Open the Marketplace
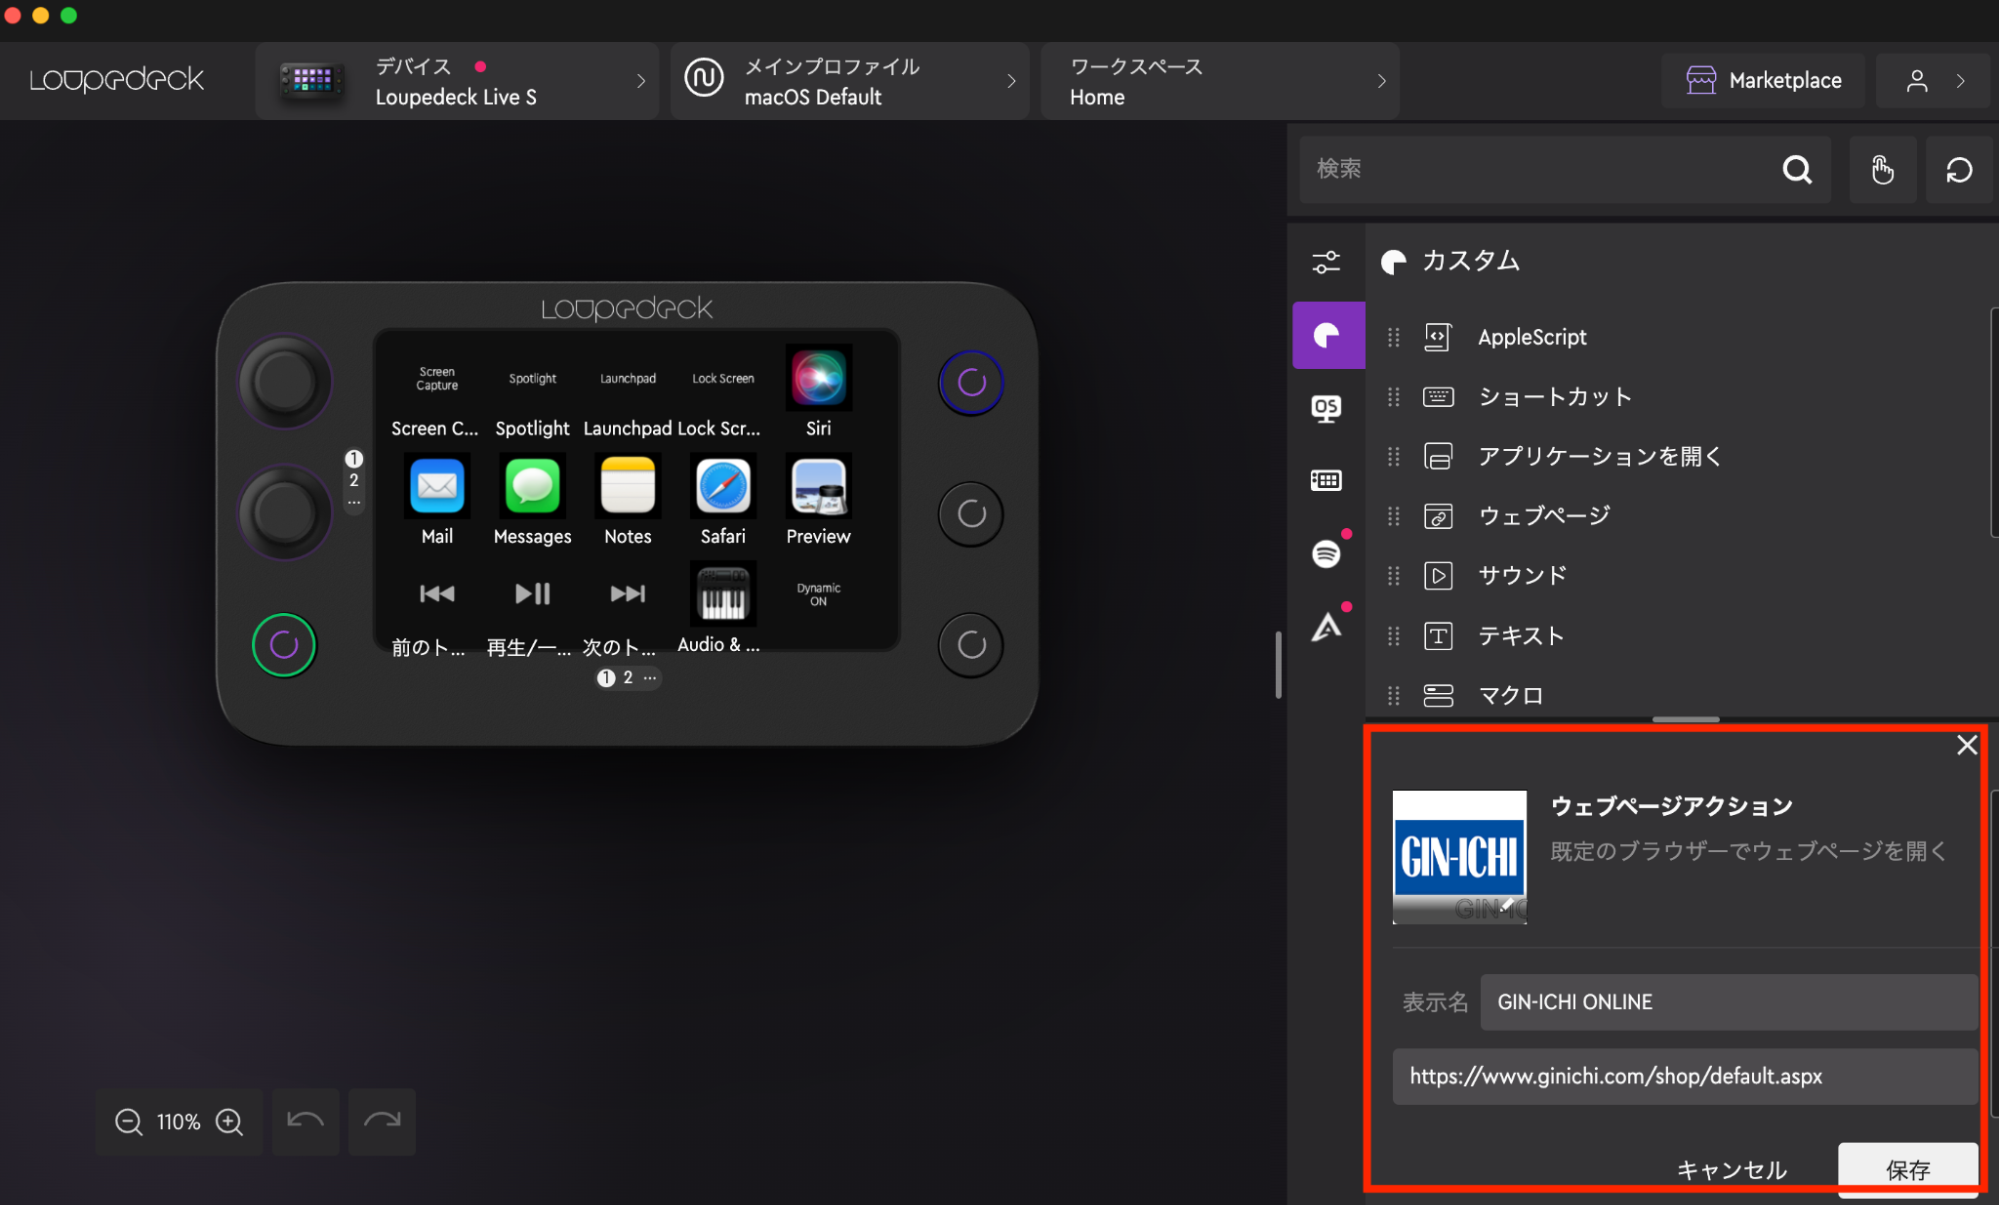Image resolution: width=1999 pixels, height=1206 pixels. pos(1763,81)
